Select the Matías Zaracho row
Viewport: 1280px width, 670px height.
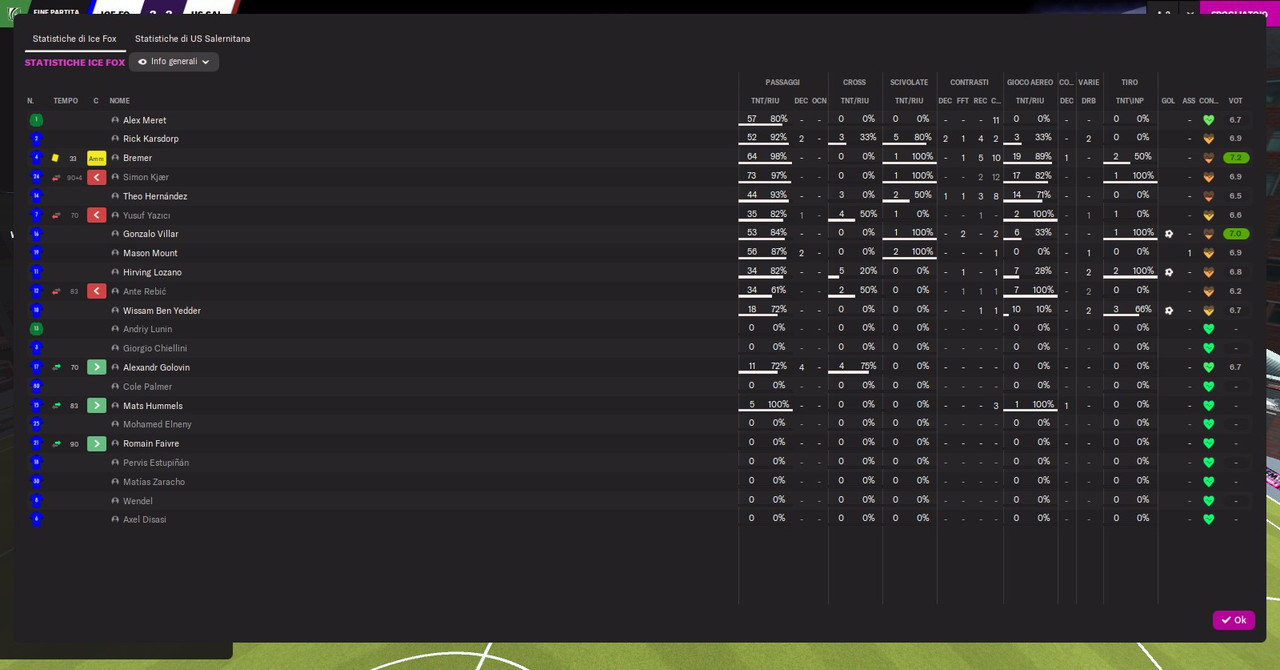640,481
